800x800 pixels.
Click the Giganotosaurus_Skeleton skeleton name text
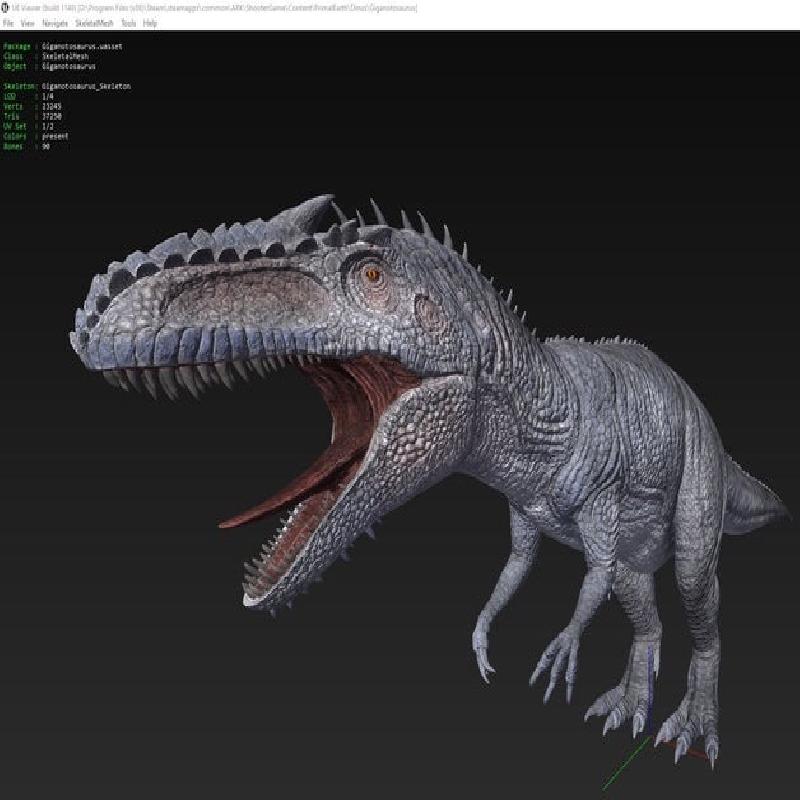86,86
